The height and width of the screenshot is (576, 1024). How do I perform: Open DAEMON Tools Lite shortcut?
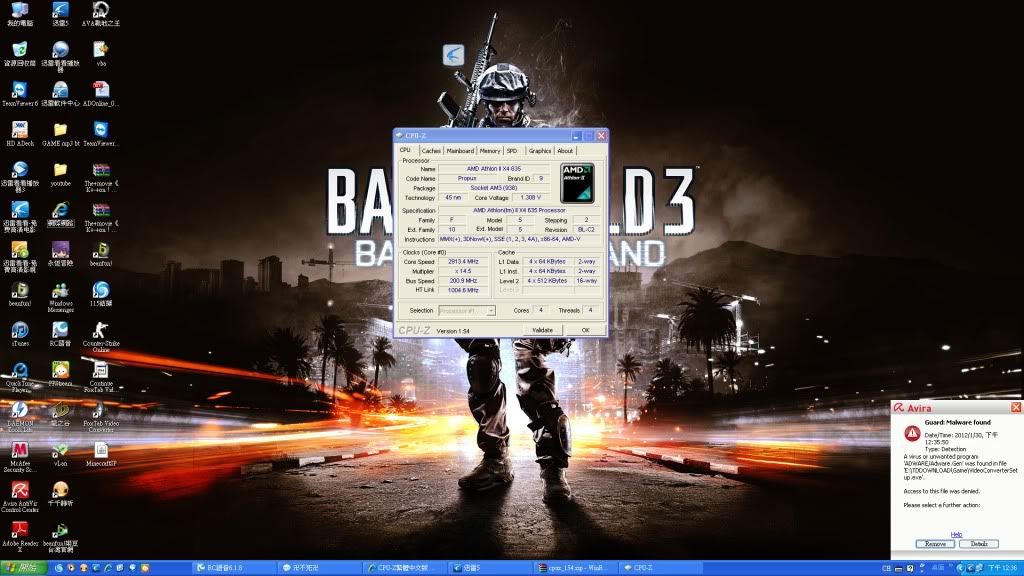coord(20,417)
